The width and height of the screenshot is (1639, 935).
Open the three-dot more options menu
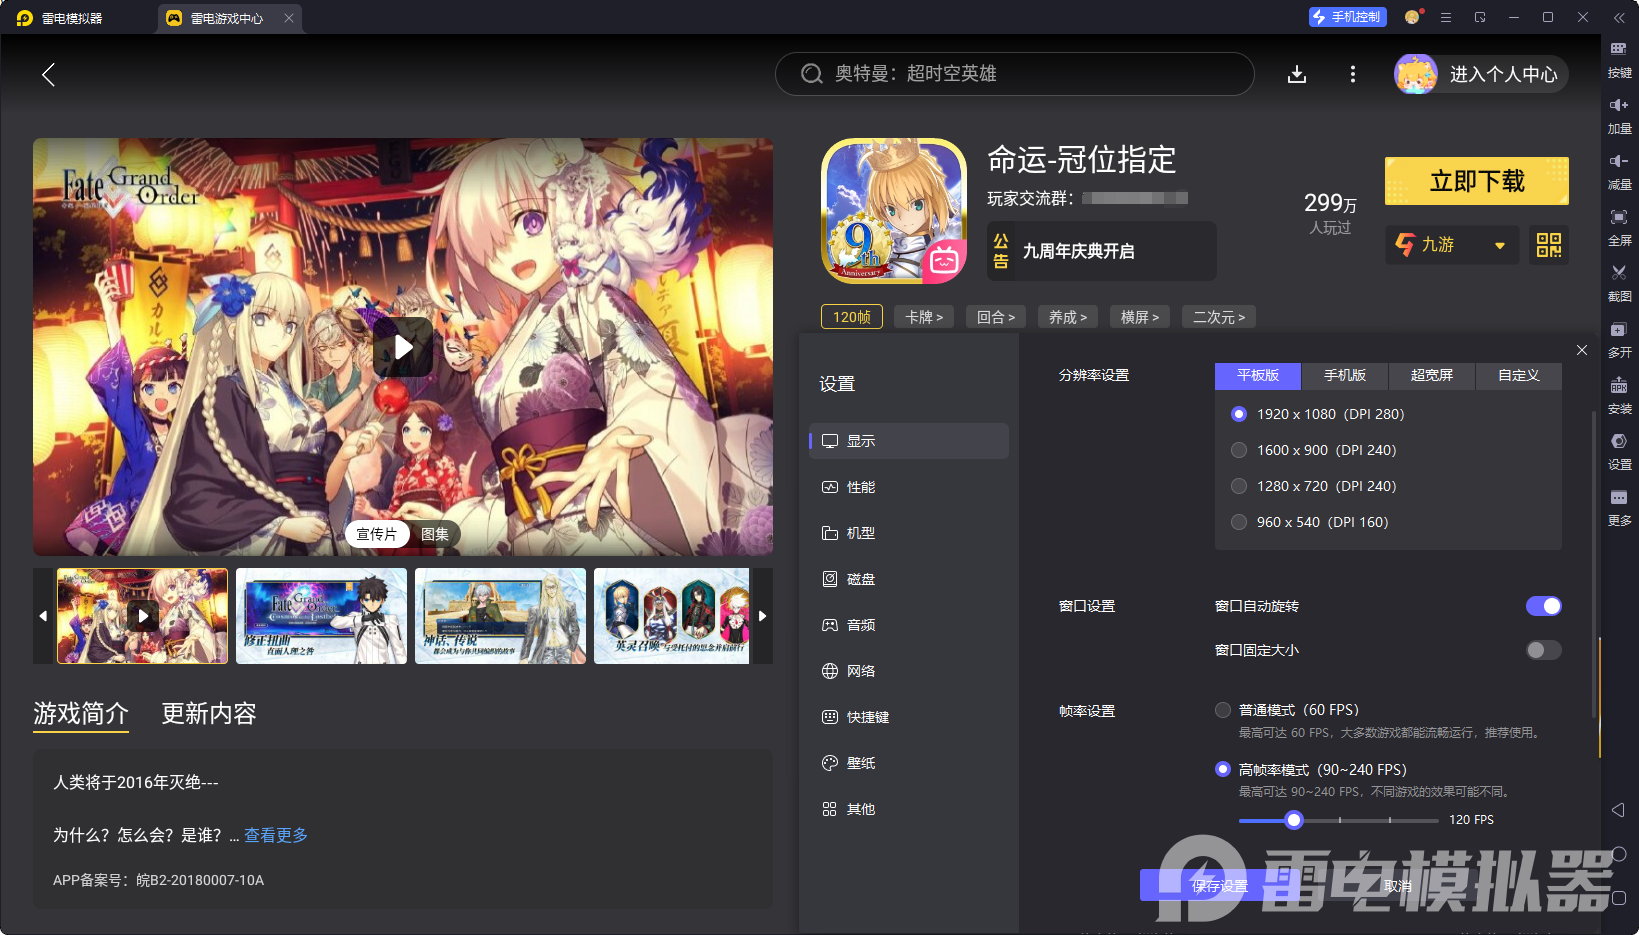pyautogui.click(x=1353, y=74)
